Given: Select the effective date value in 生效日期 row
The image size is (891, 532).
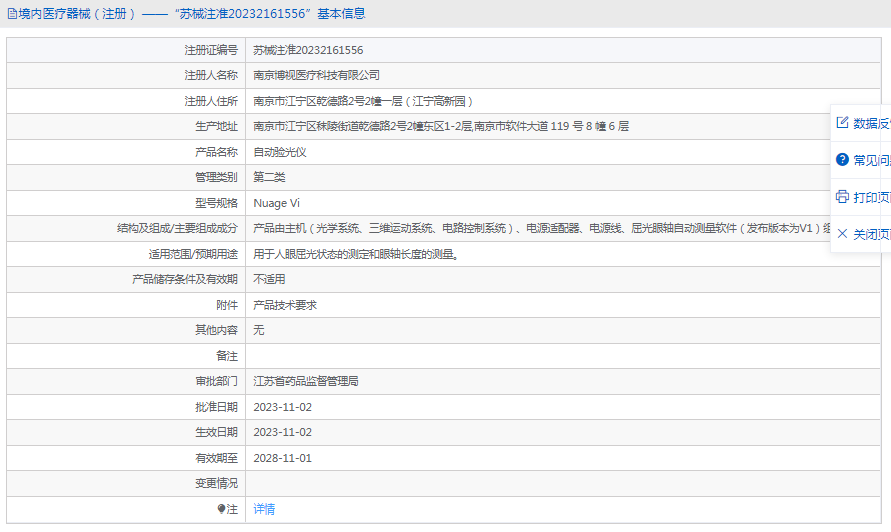Looking at the screenshot, I should coord(282,432).
